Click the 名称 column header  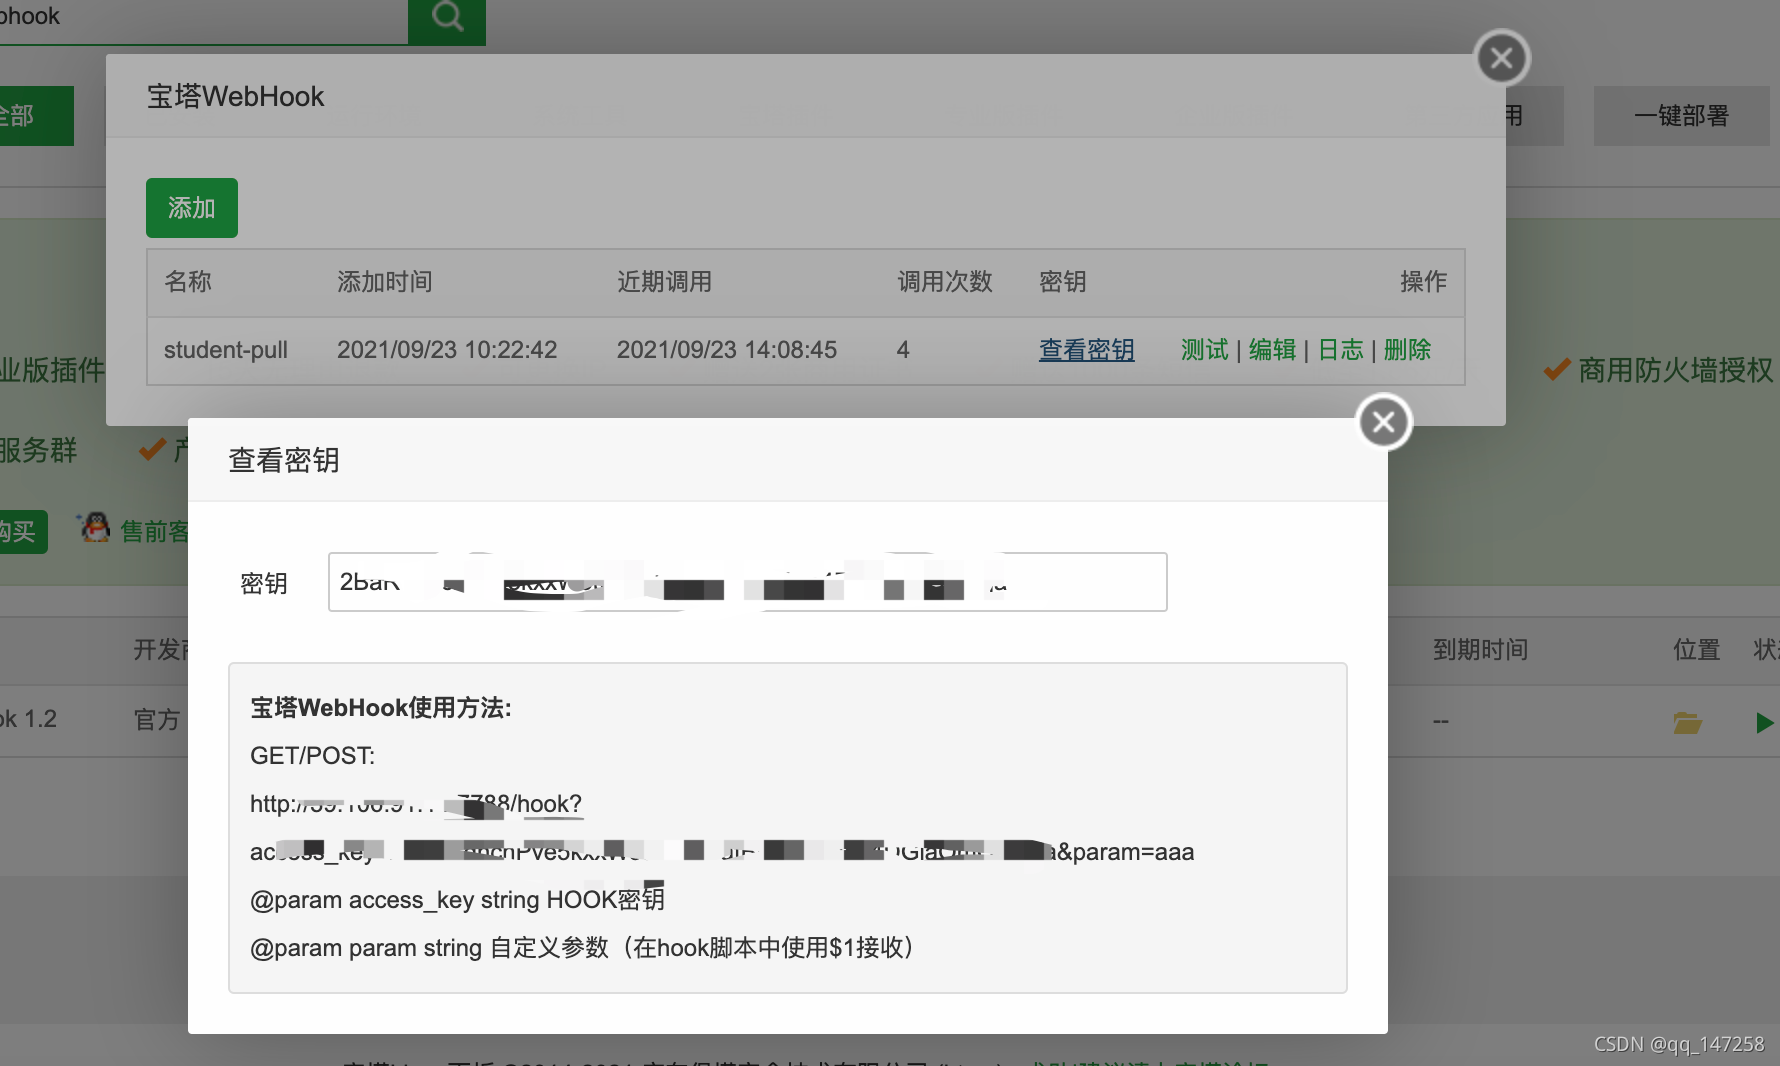coord(188,282)
